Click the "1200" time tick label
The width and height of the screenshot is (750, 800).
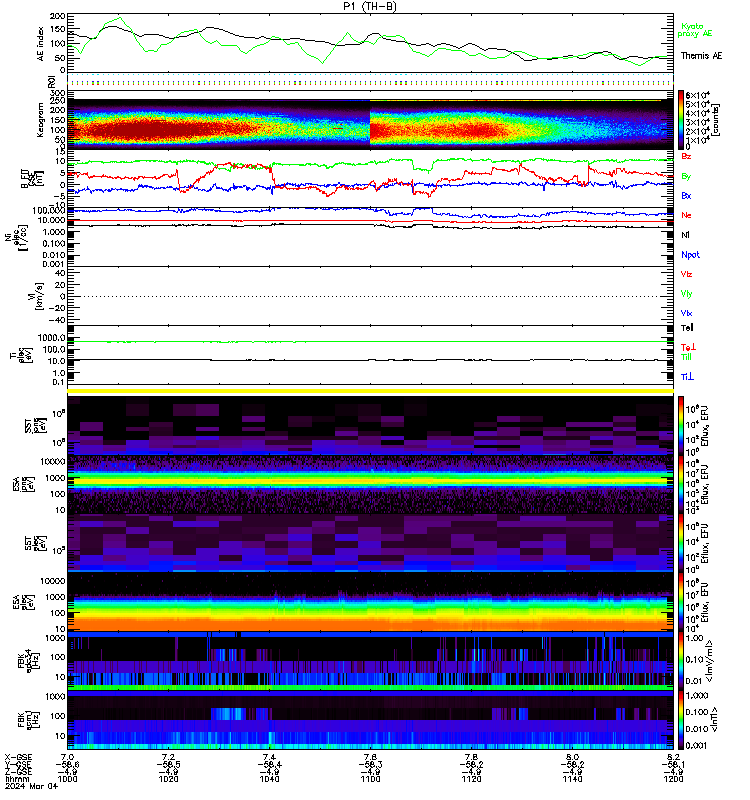point(673,779)
